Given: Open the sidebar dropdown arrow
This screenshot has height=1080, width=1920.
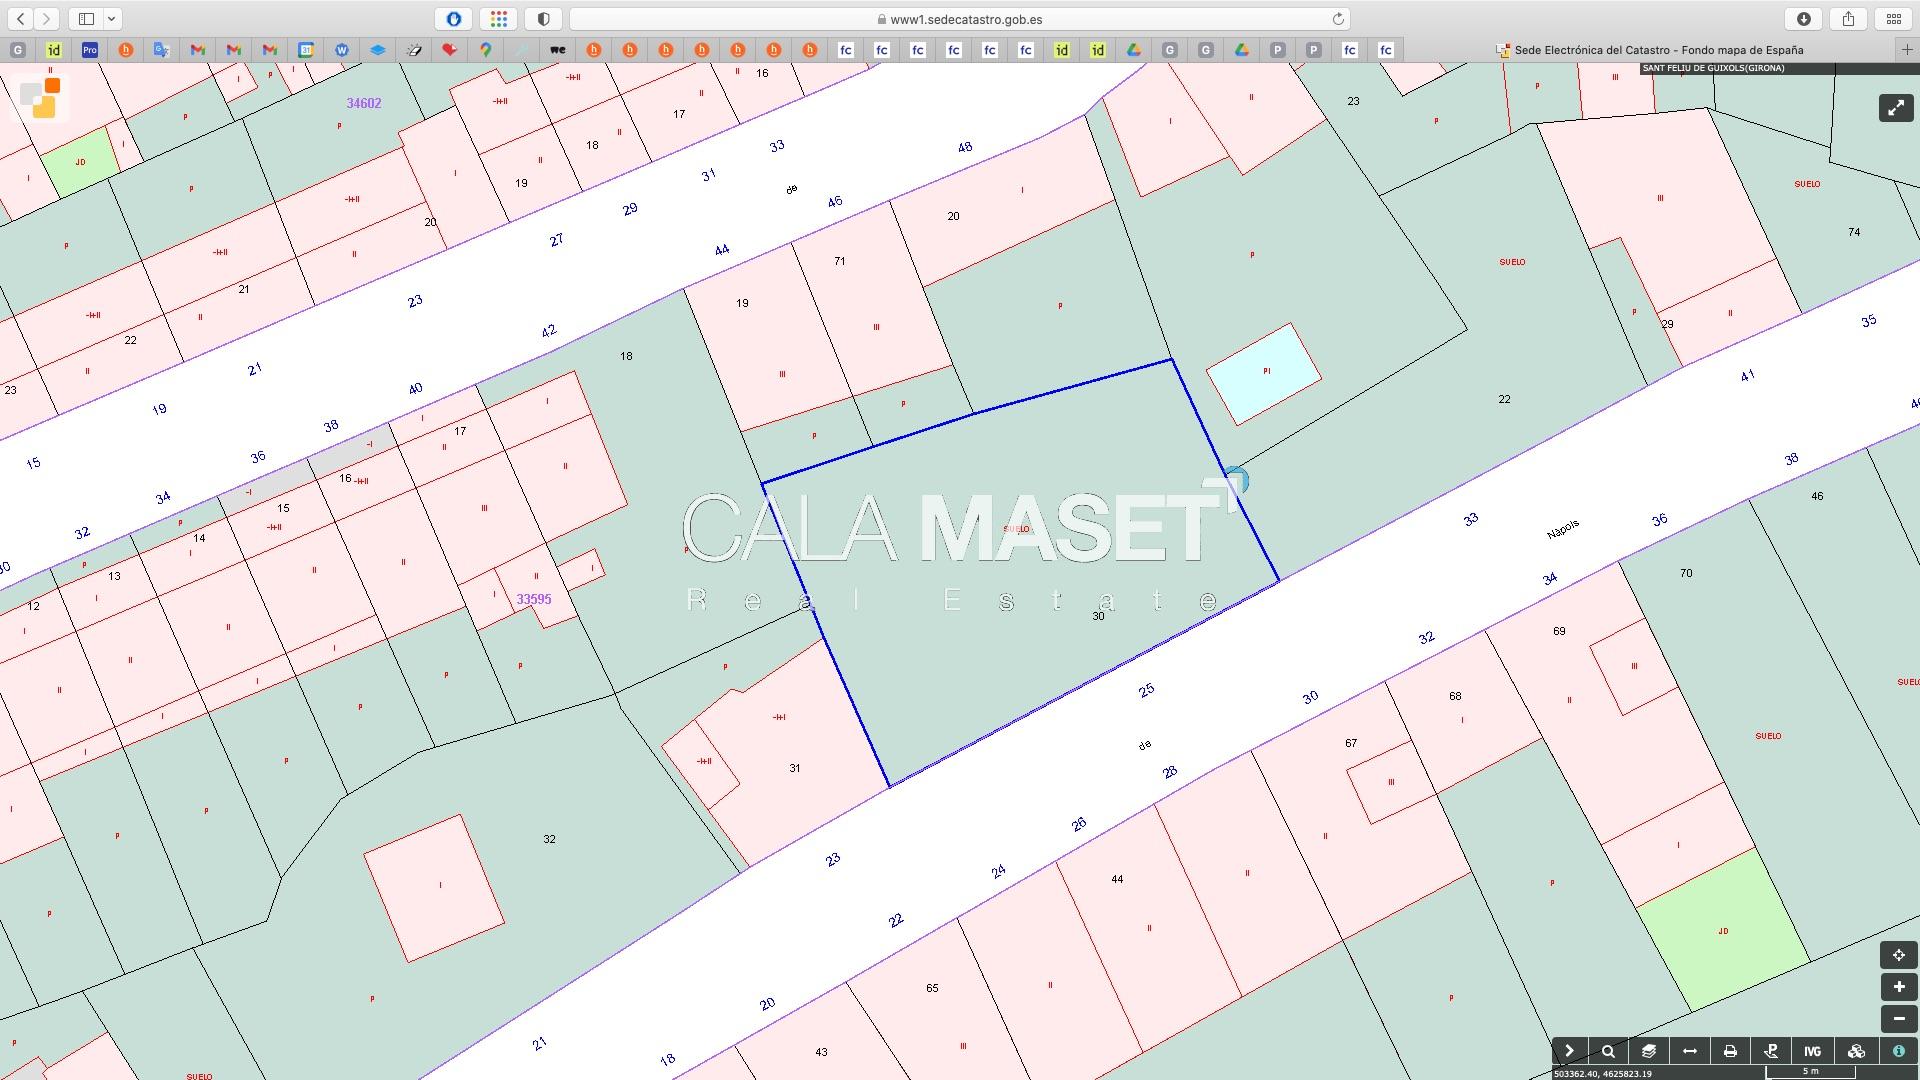Looking at the screenshot, I should [111, 19].
